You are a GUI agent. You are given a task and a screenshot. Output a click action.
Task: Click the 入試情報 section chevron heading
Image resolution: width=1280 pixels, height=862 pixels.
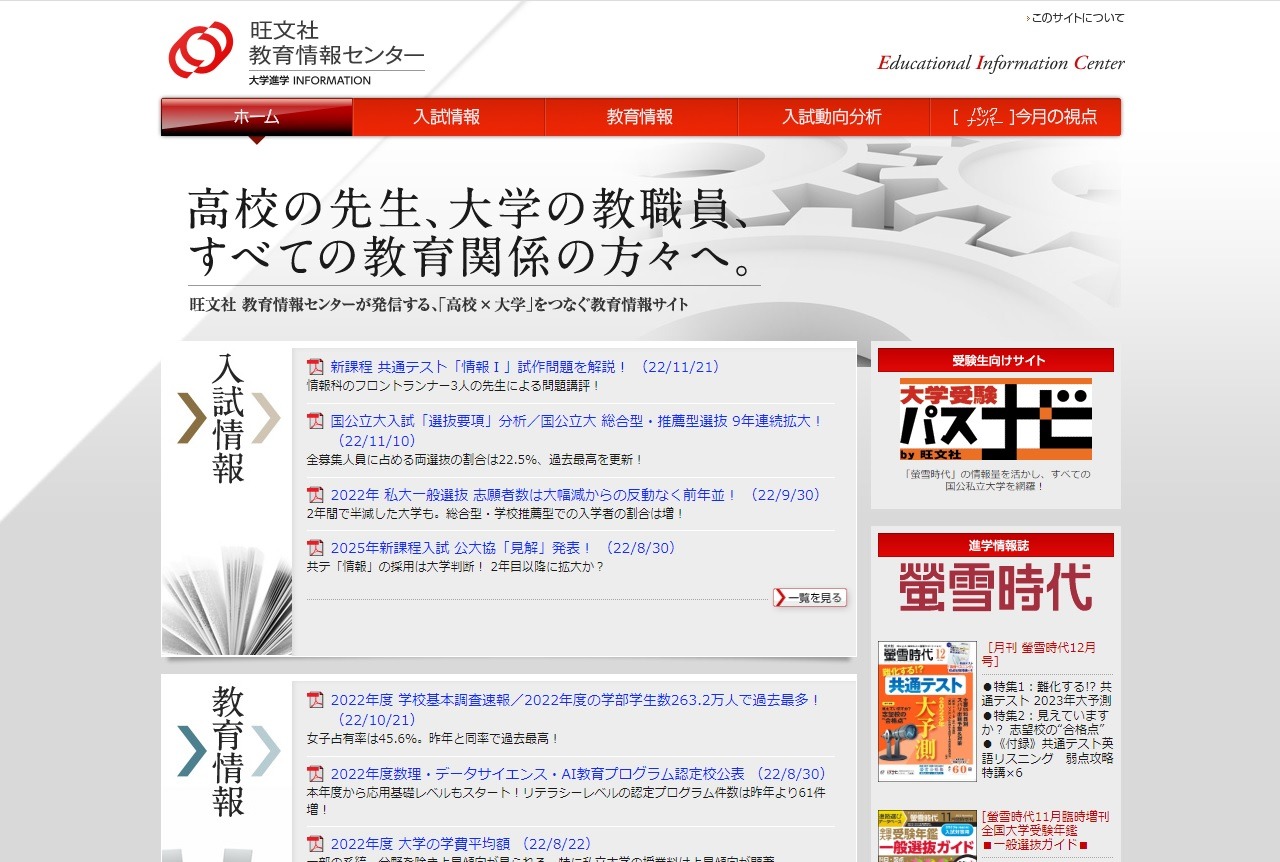coord(229,418)
